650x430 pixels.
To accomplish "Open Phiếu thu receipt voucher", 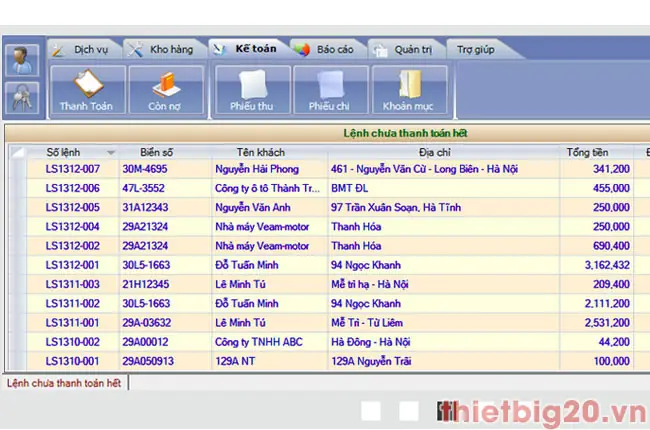I will coord(251,91).
